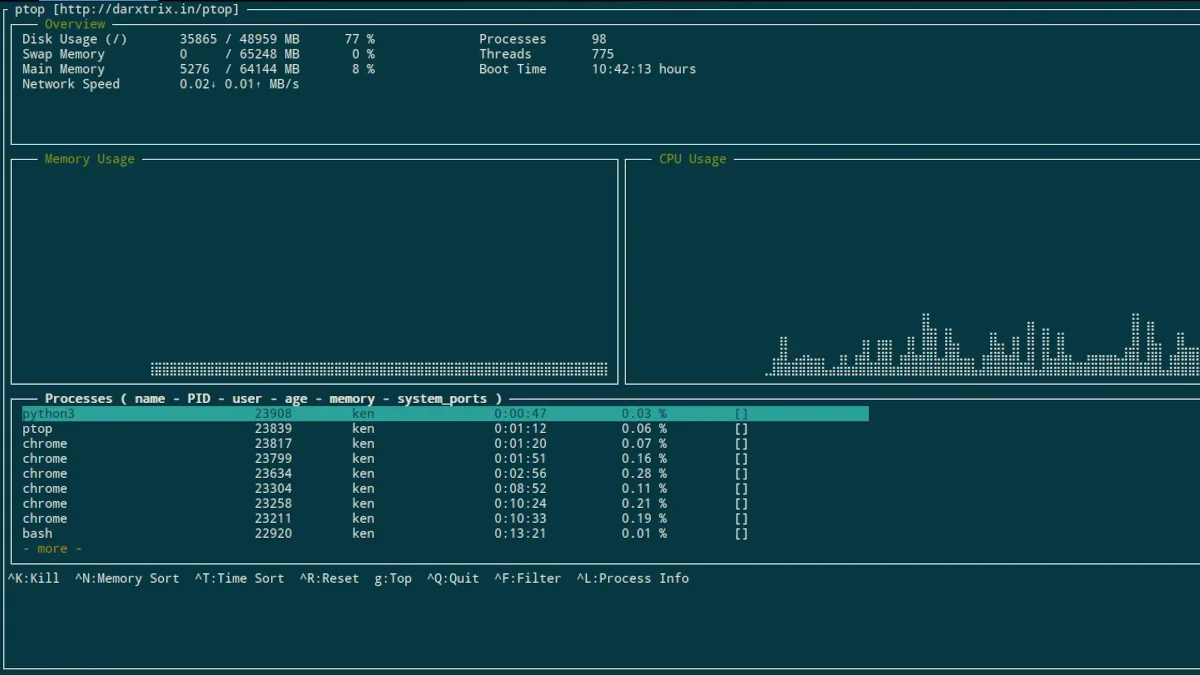
Task: Sort processes with ^N:Memory Sort
Action: pos(127,578)
